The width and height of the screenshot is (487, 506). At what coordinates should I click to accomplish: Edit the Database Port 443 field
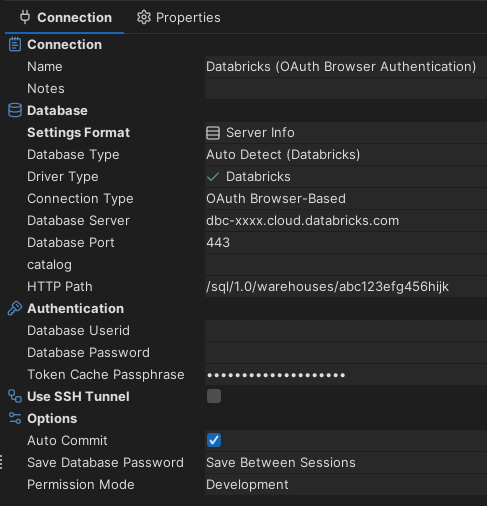click(346, 243)
